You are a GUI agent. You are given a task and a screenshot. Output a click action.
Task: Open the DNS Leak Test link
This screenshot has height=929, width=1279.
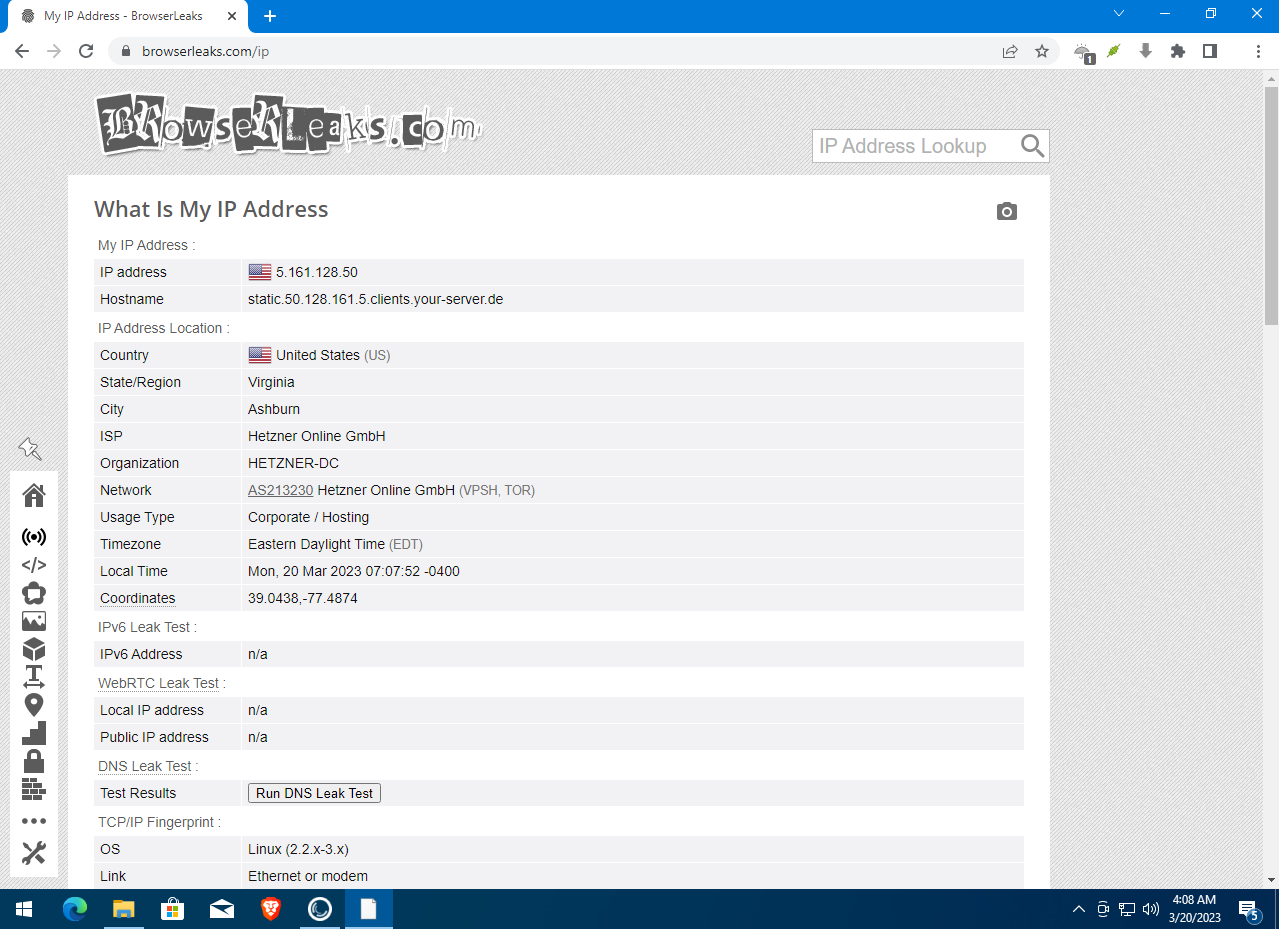tap(145, 766)
